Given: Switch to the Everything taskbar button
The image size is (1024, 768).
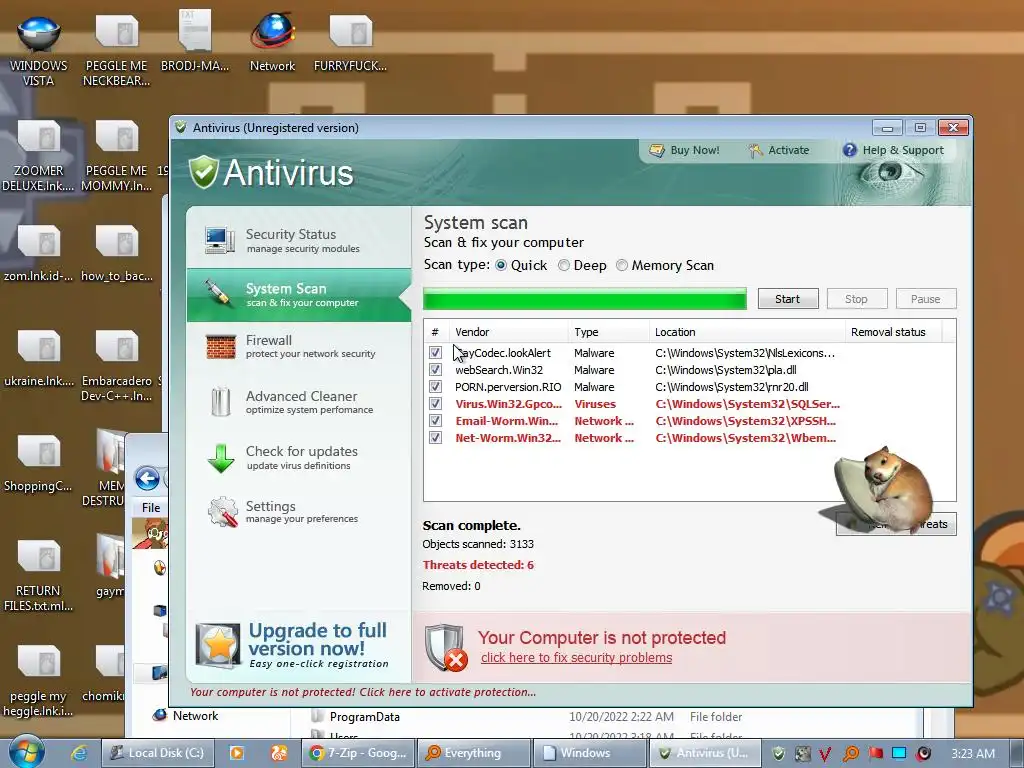Looking at the screenshot, I should click(x=473, y=753).
